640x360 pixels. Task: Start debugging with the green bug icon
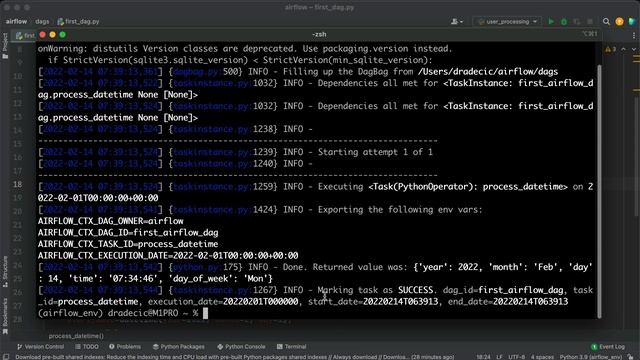click(564, 22)
